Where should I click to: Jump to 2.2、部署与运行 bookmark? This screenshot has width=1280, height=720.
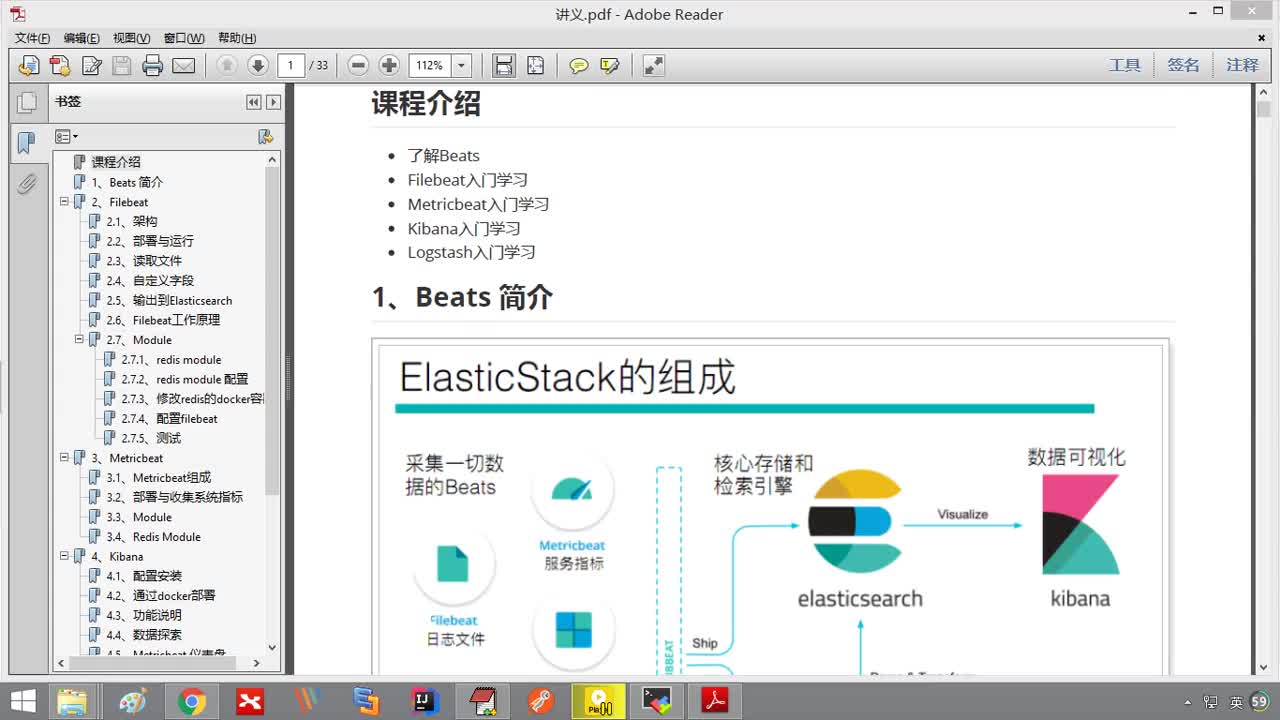coord(150,241)
